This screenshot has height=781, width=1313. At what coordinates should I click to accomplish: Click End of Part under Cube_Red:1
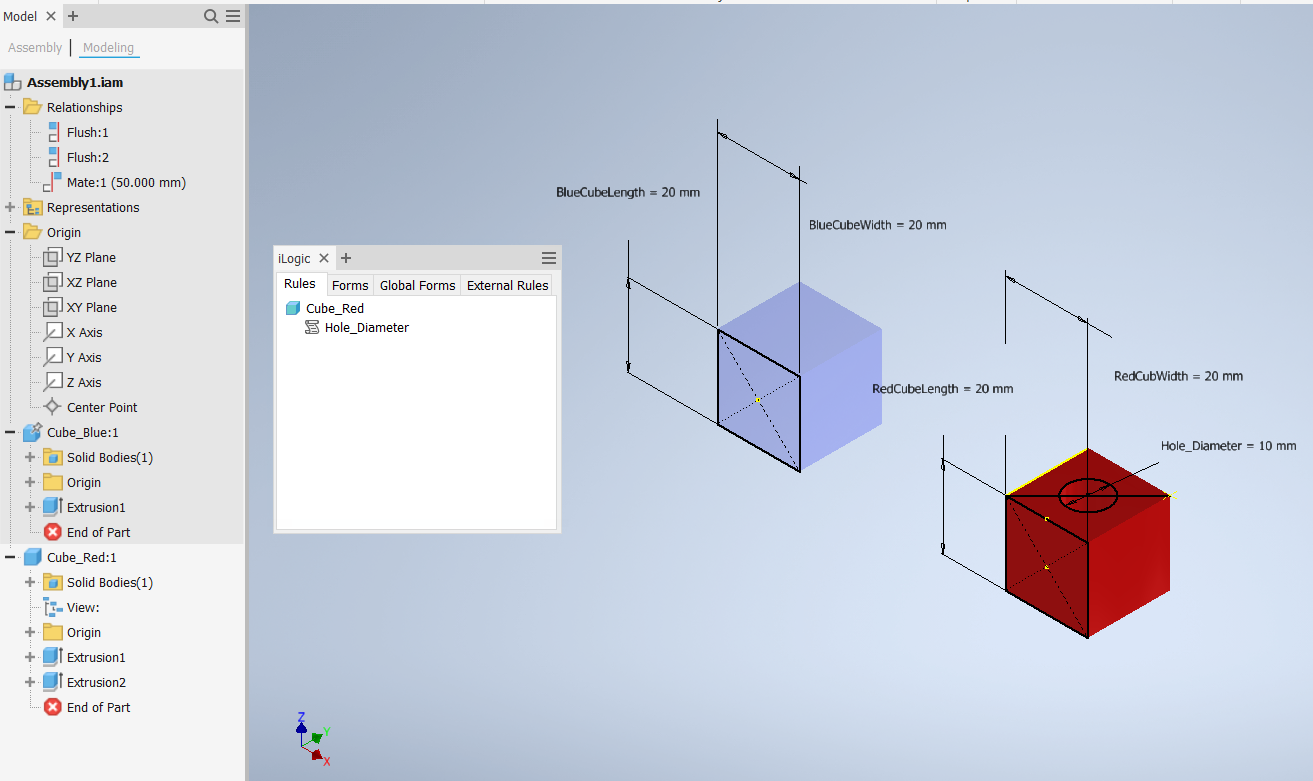click(97, 707)
